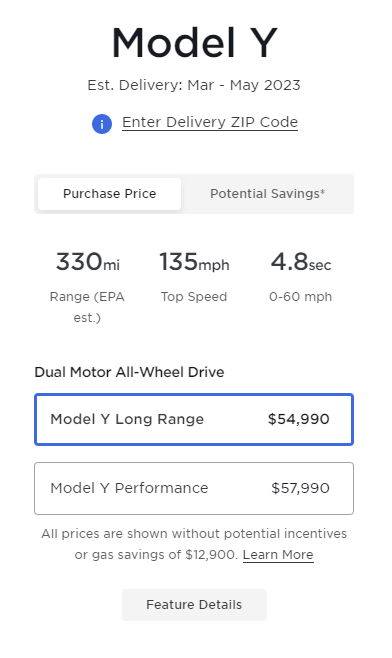
Task: Open the Enter Delivery ZIP Code link
Action: [210, 122]
